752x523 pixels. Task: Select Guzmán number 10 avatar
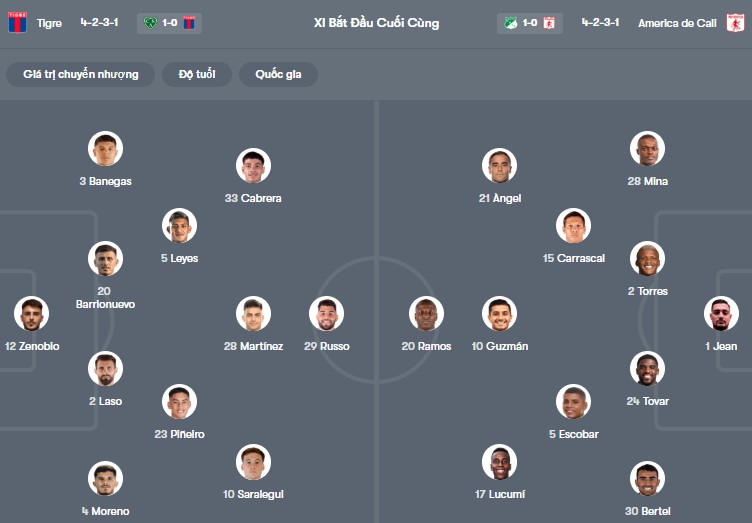pyautogui.click(x=500, y=314)
